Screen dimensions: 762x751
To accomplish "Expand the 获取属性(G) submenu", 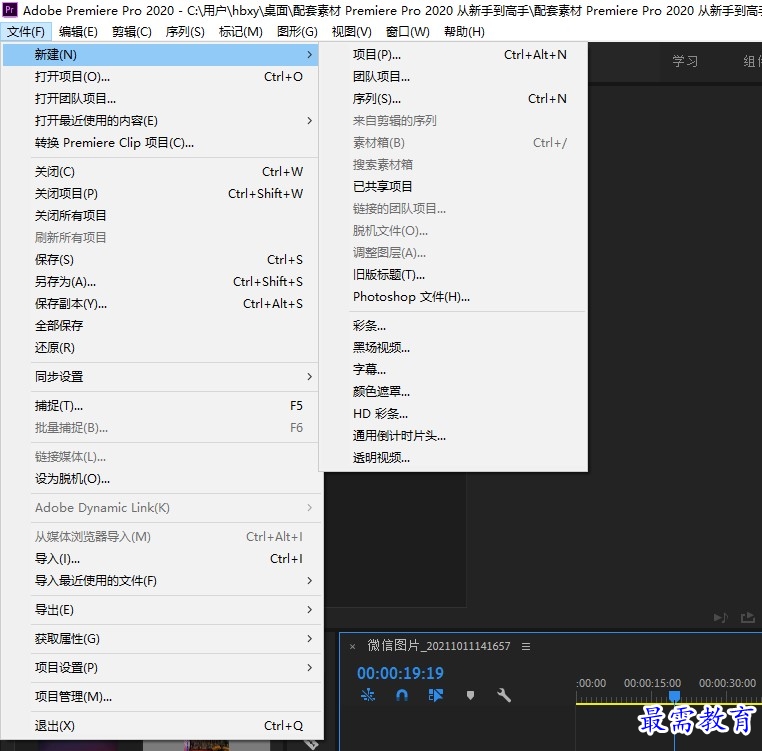I will click(310, 639).
